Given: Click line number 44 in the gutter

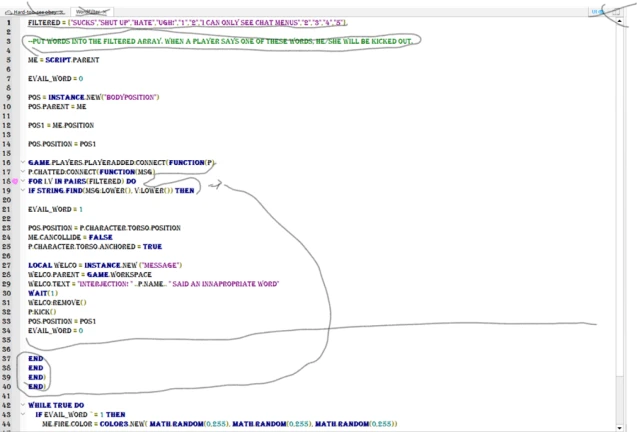Looking at the screenshot, I should (x=8, y=423).
